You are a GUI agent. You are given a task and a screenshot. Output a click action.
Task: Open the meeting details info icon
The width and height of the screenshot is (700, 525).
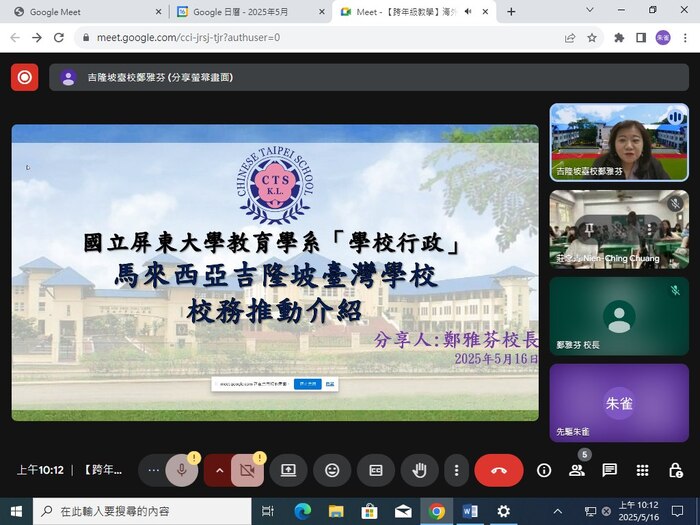(x=544, y=470)
